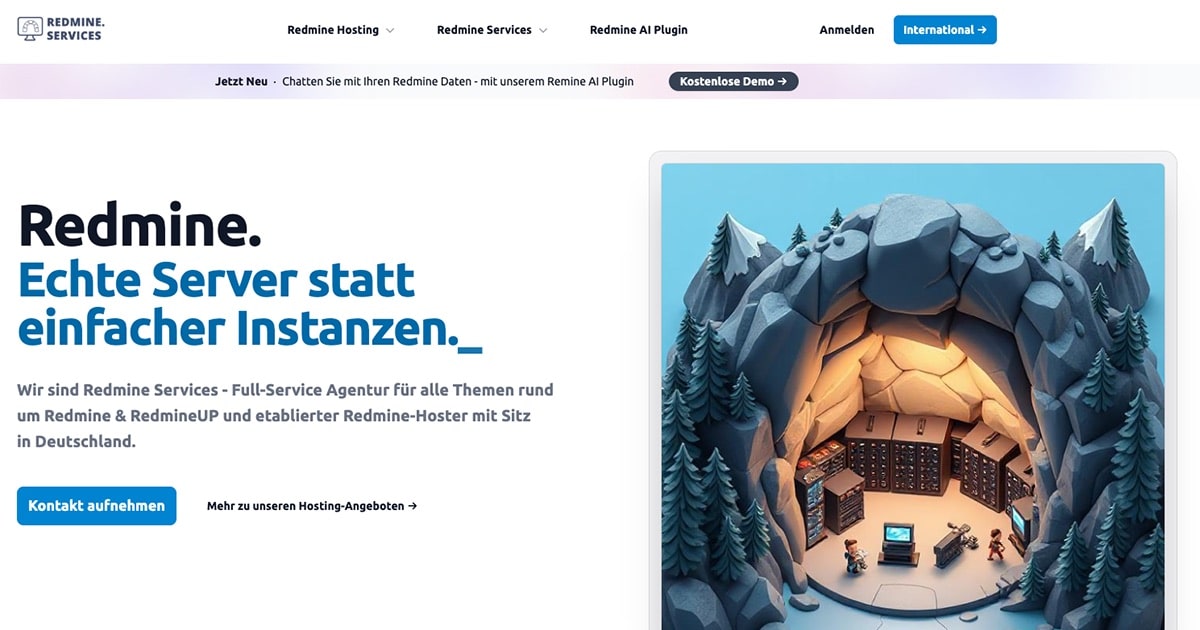
Task: Click the REDMINE. SERVICES logo text
Action: 74,29
